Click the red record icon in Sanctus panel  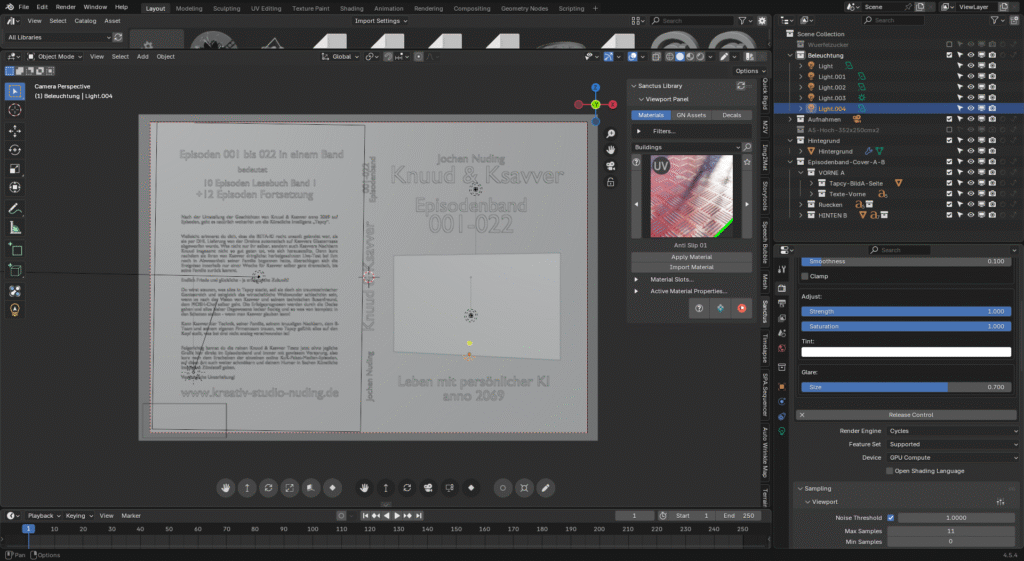coord(742,308)
